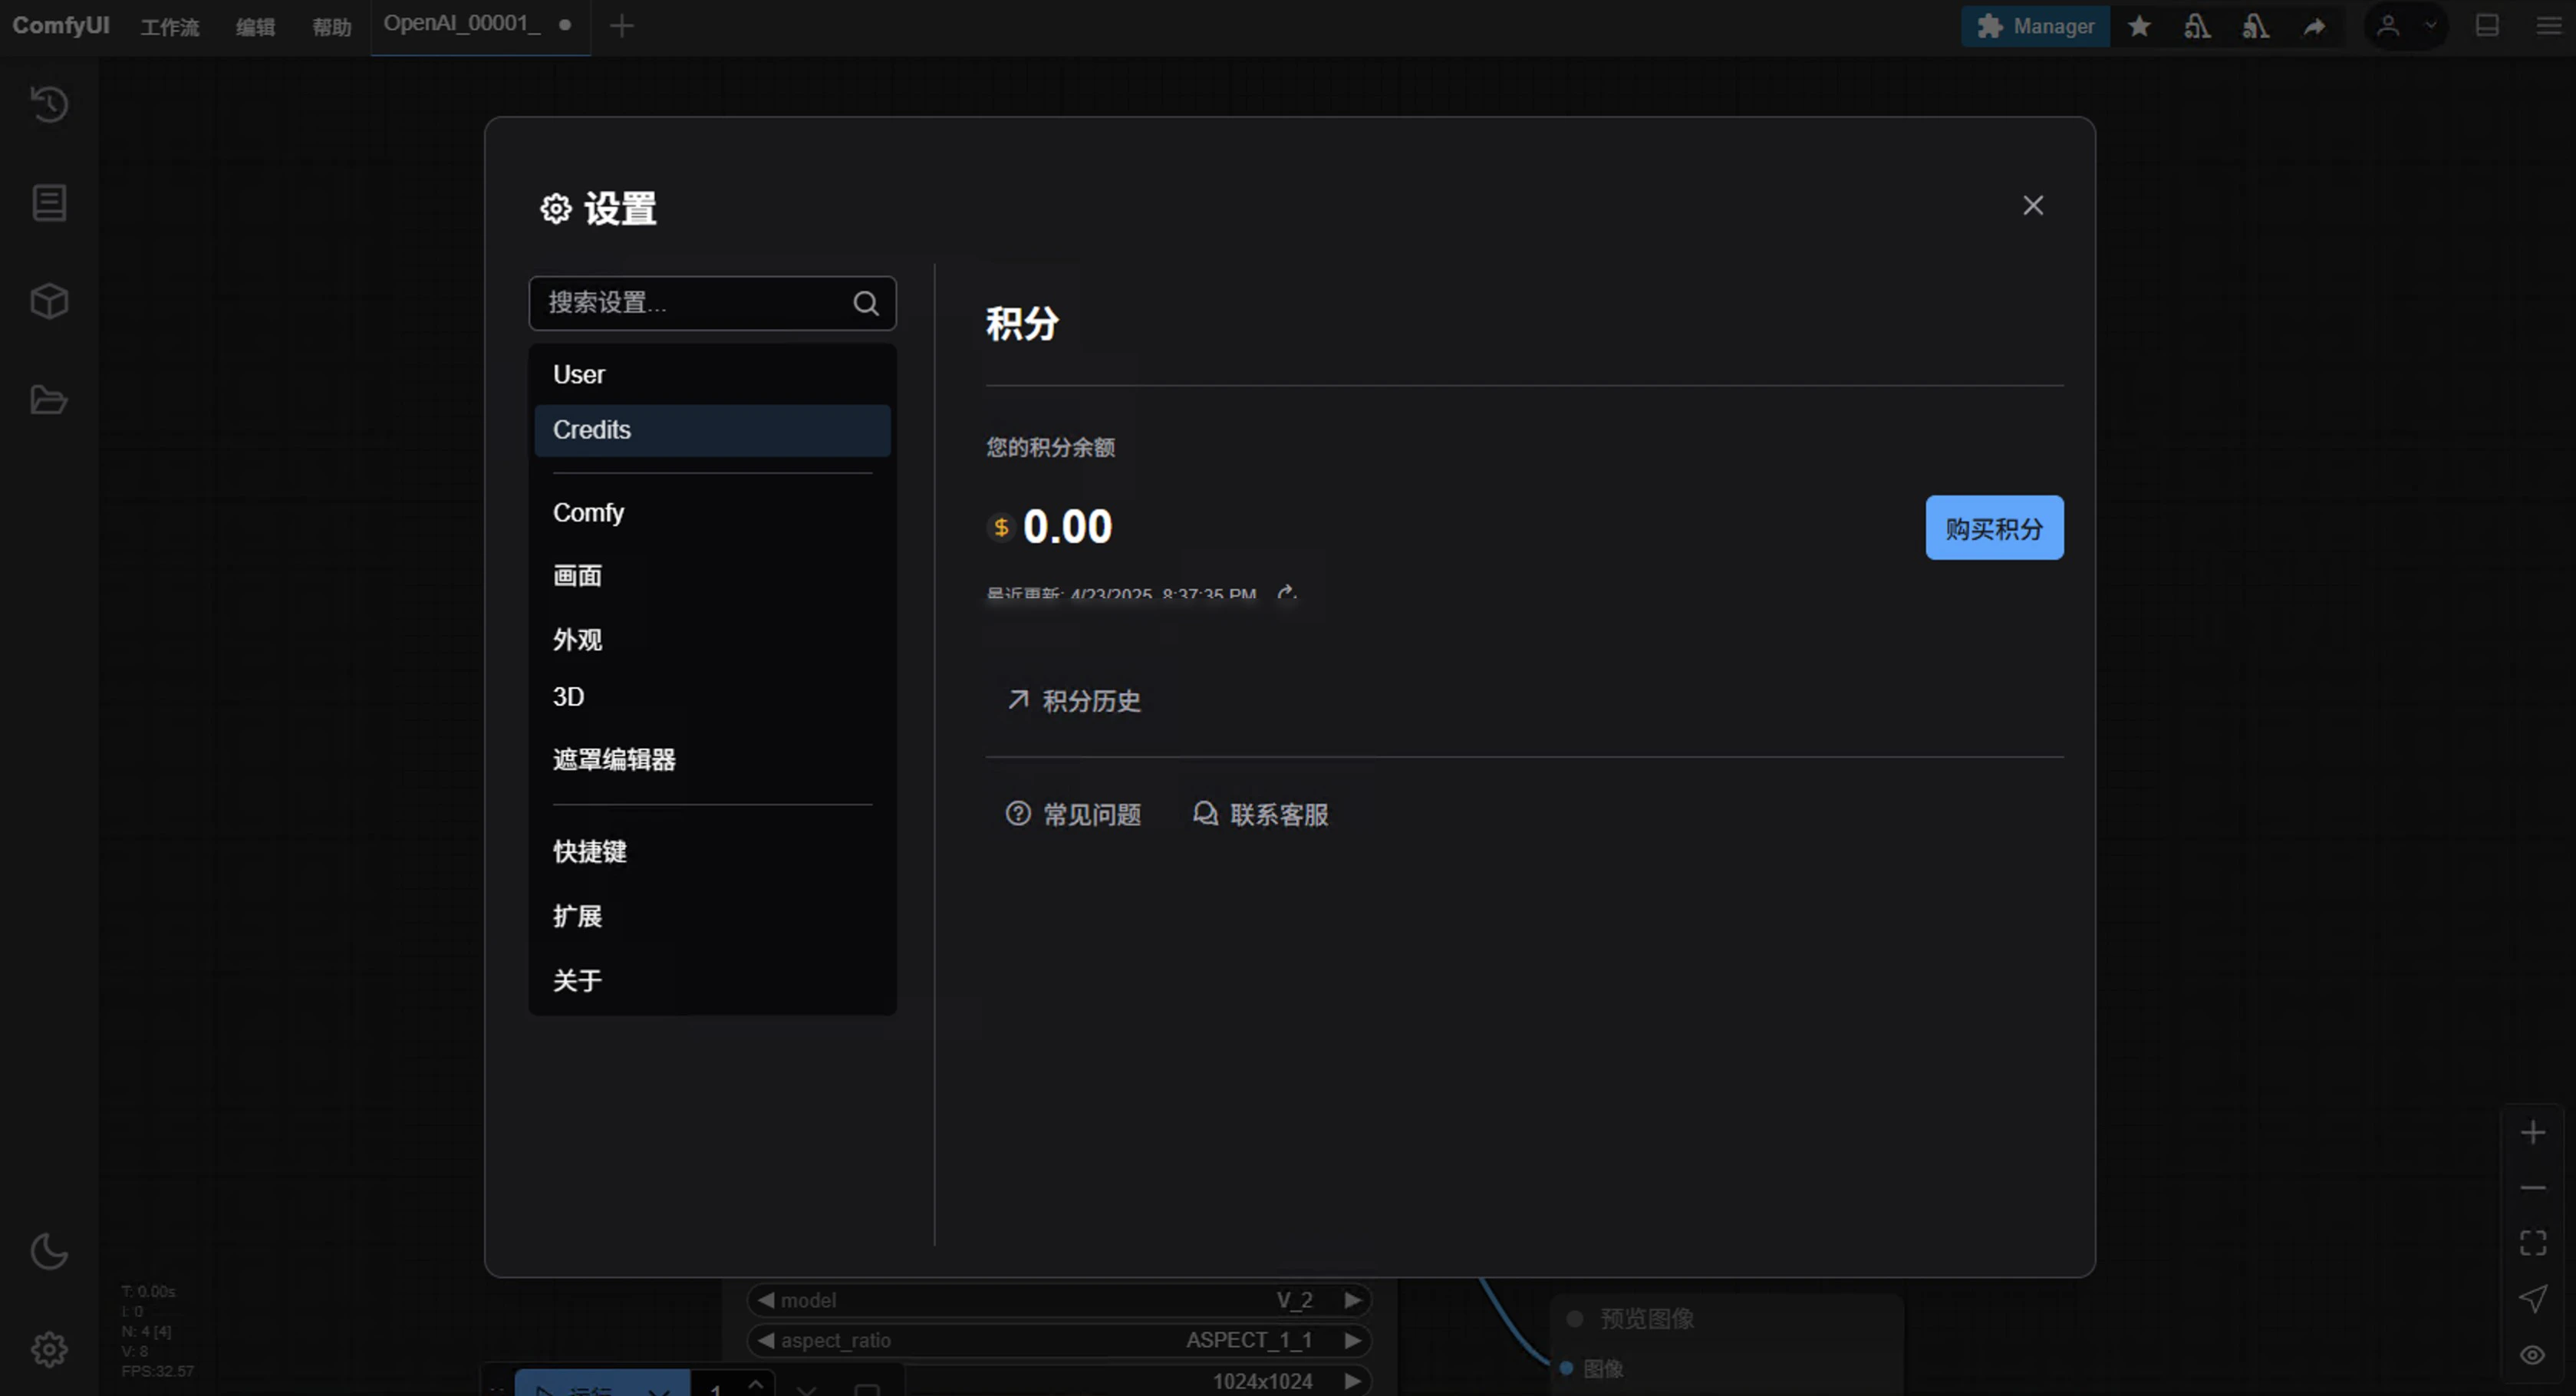Toggle dark theme with the moon icon
Screen dimensions: 2576x1396
point(49,1250)
